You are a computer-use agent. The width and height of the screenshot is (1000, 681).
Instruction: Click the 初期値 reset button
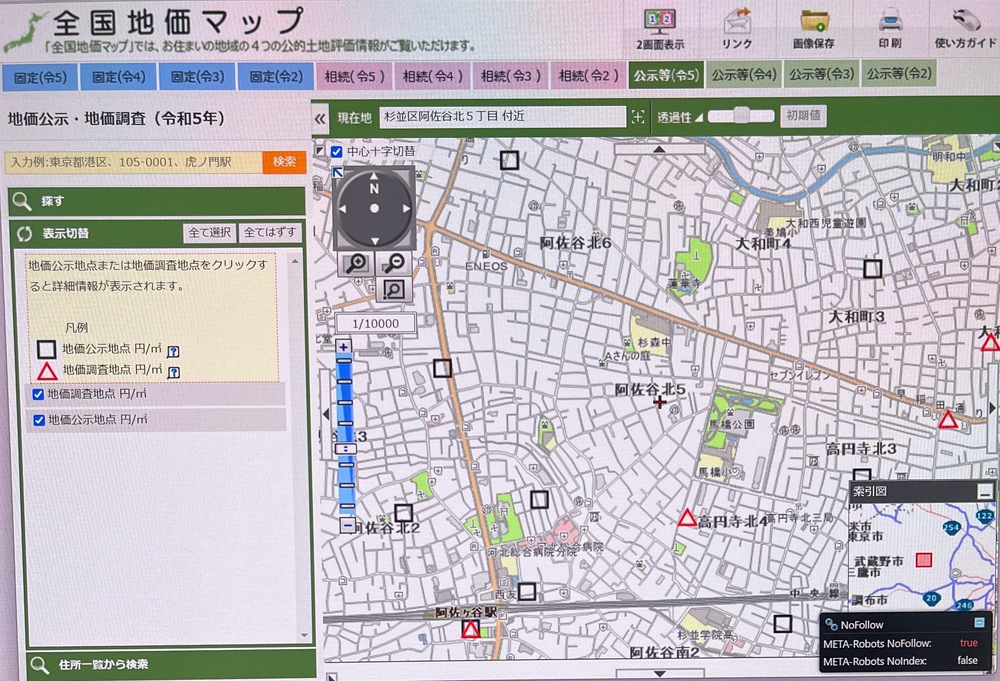pos(803,116)
